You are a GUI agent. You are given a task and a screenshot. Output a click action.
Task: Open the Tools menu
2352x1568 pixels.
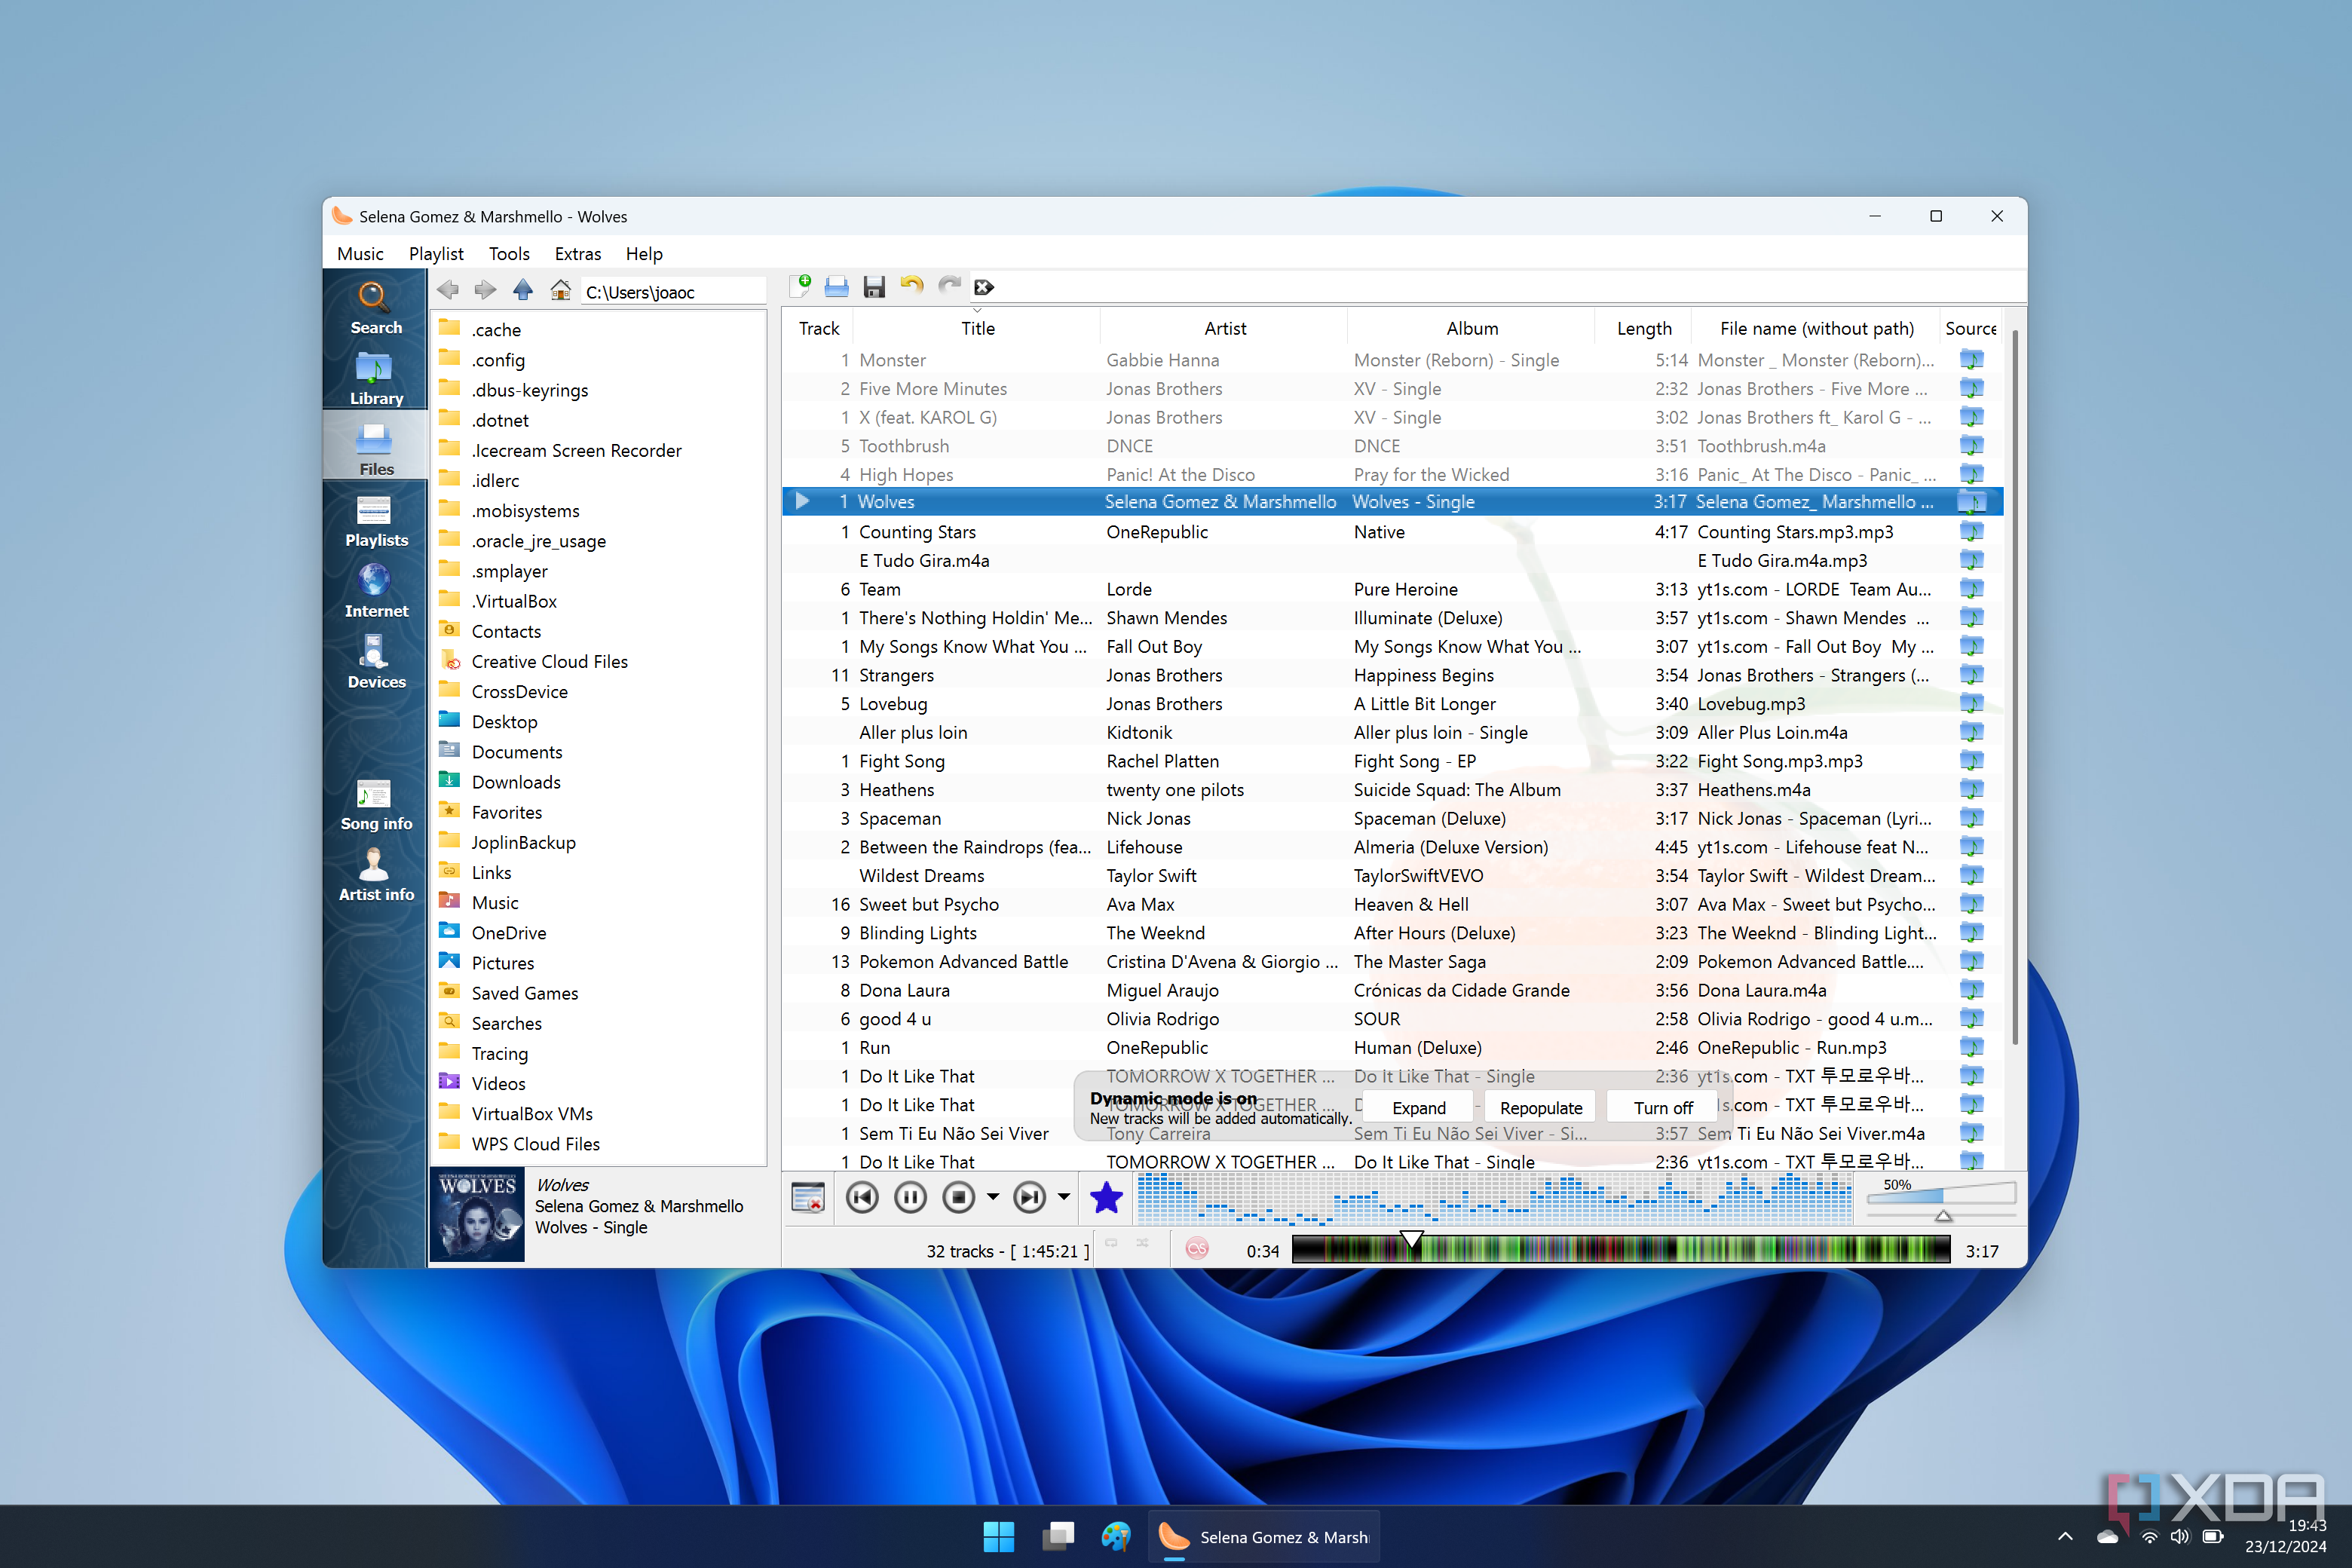509,254
